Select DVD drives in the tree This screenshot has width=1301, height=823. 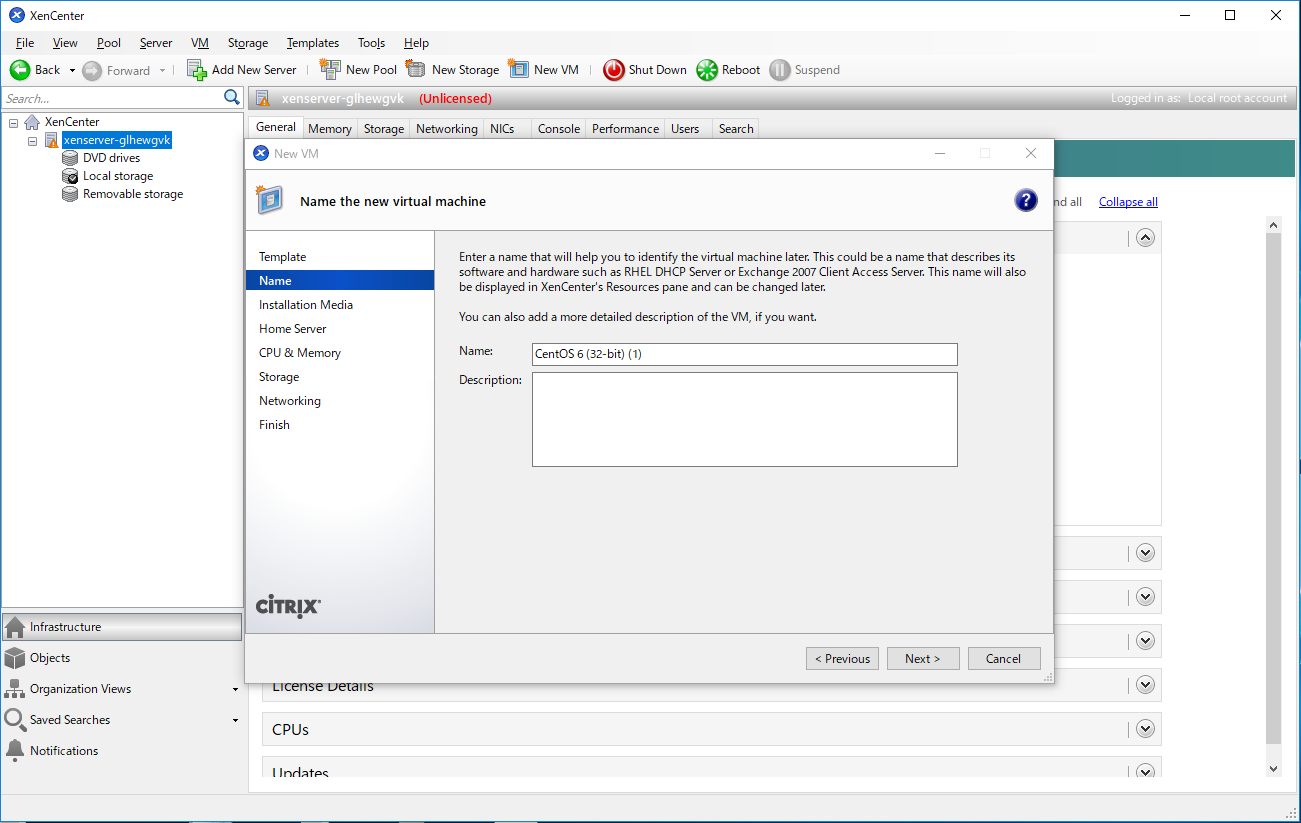tap(111, 158)
